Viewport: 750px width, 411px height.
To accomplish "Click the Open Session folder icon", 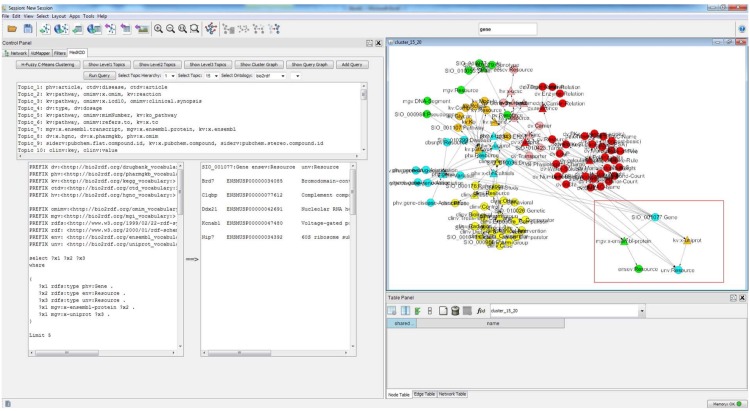I will click(x=11, y=30).
